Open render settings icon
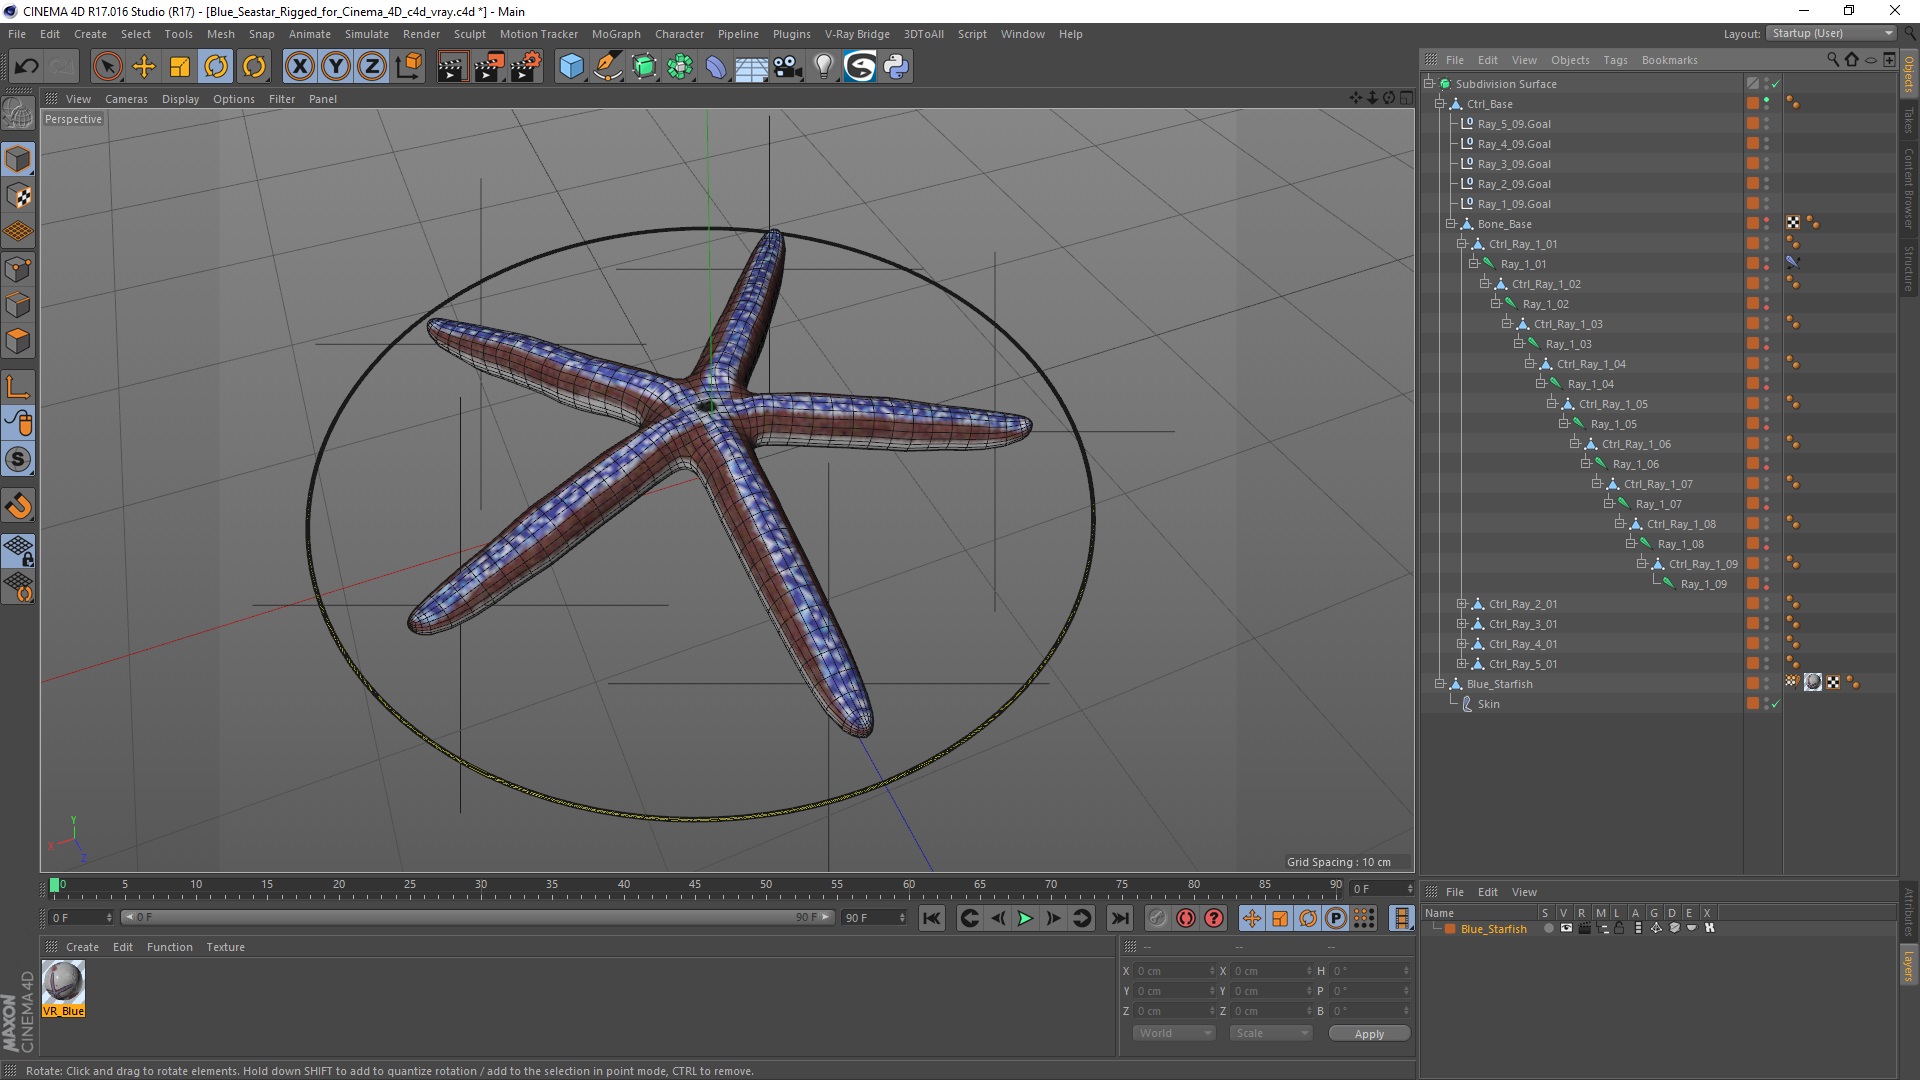 pos(526,67)
